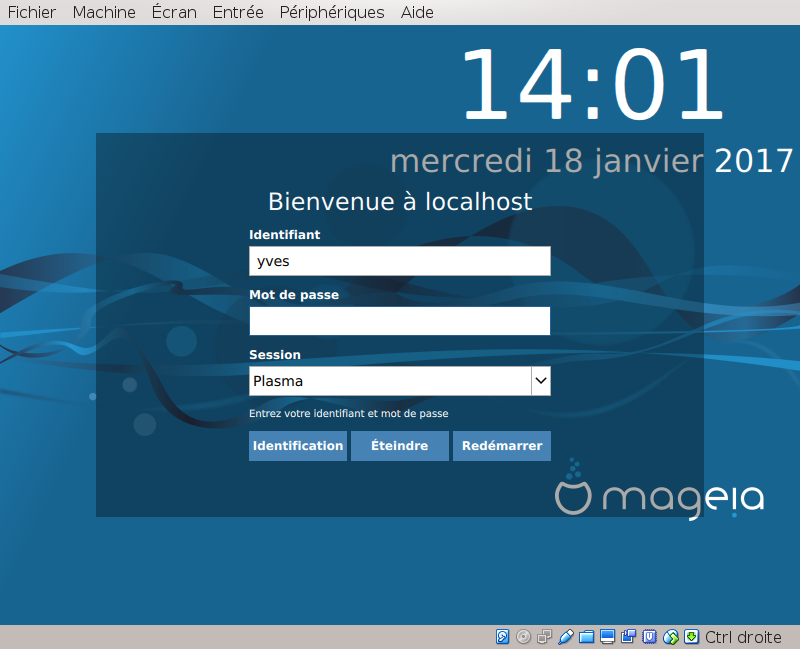Click the optical disc drive status icon

[523, 637]
